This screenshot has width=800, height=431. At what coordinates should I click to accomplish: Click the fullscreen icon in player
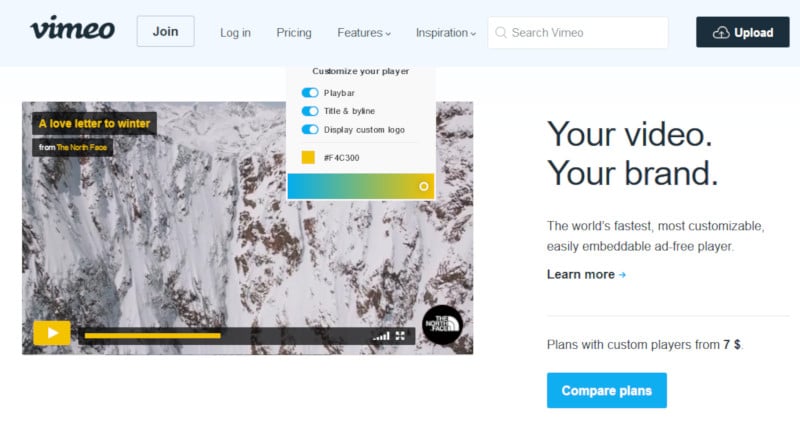click(x=401, y=336)
